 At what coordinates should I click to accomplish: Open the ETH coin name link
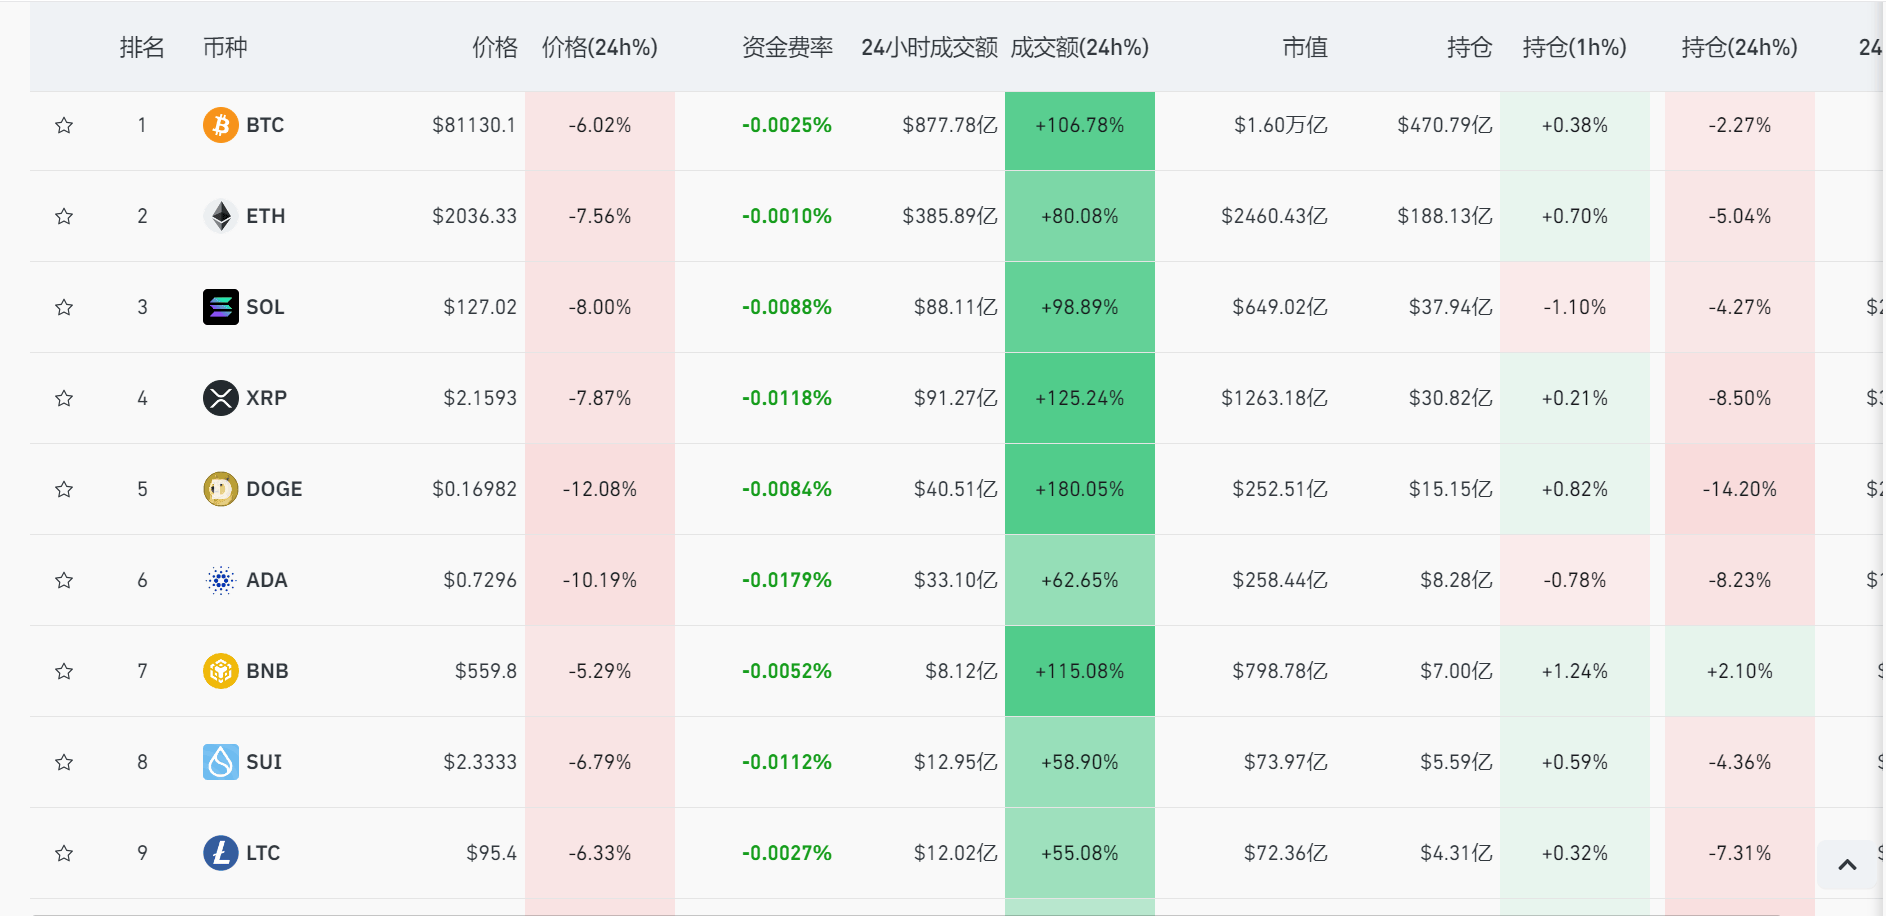coord(266,216)
